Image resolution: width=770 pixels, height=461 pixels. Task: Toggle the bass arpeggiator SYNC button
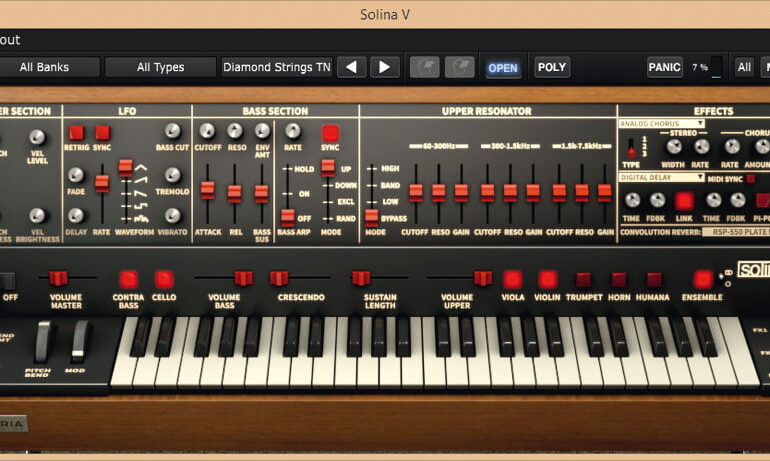[x=330, y=133]
